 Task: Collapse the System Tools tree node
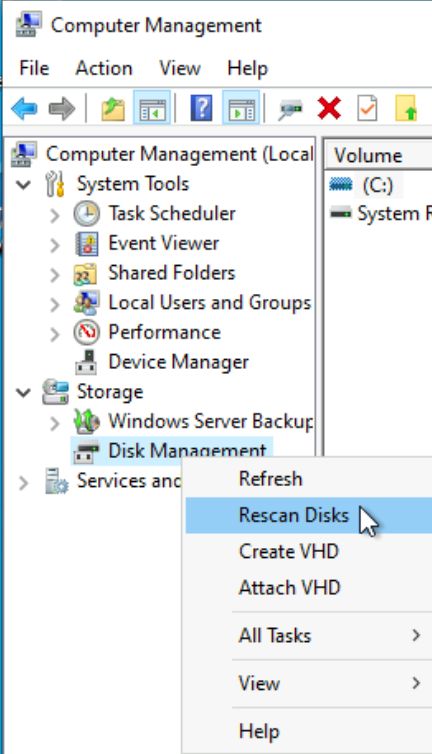(x=23, y=185)
